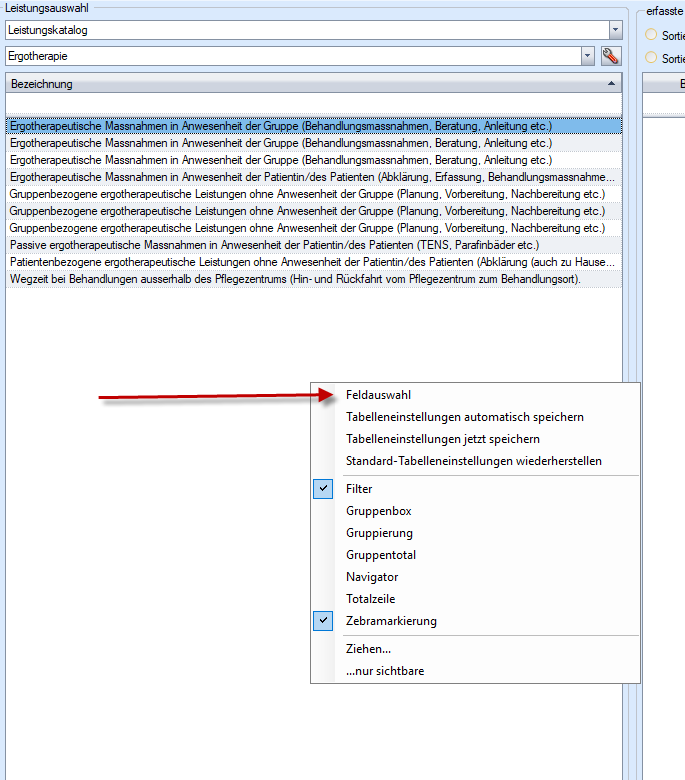Select Standard-Tabelleneinstellungen wiederherstellen
Viewport: 685px width, 780px height.
475,461
